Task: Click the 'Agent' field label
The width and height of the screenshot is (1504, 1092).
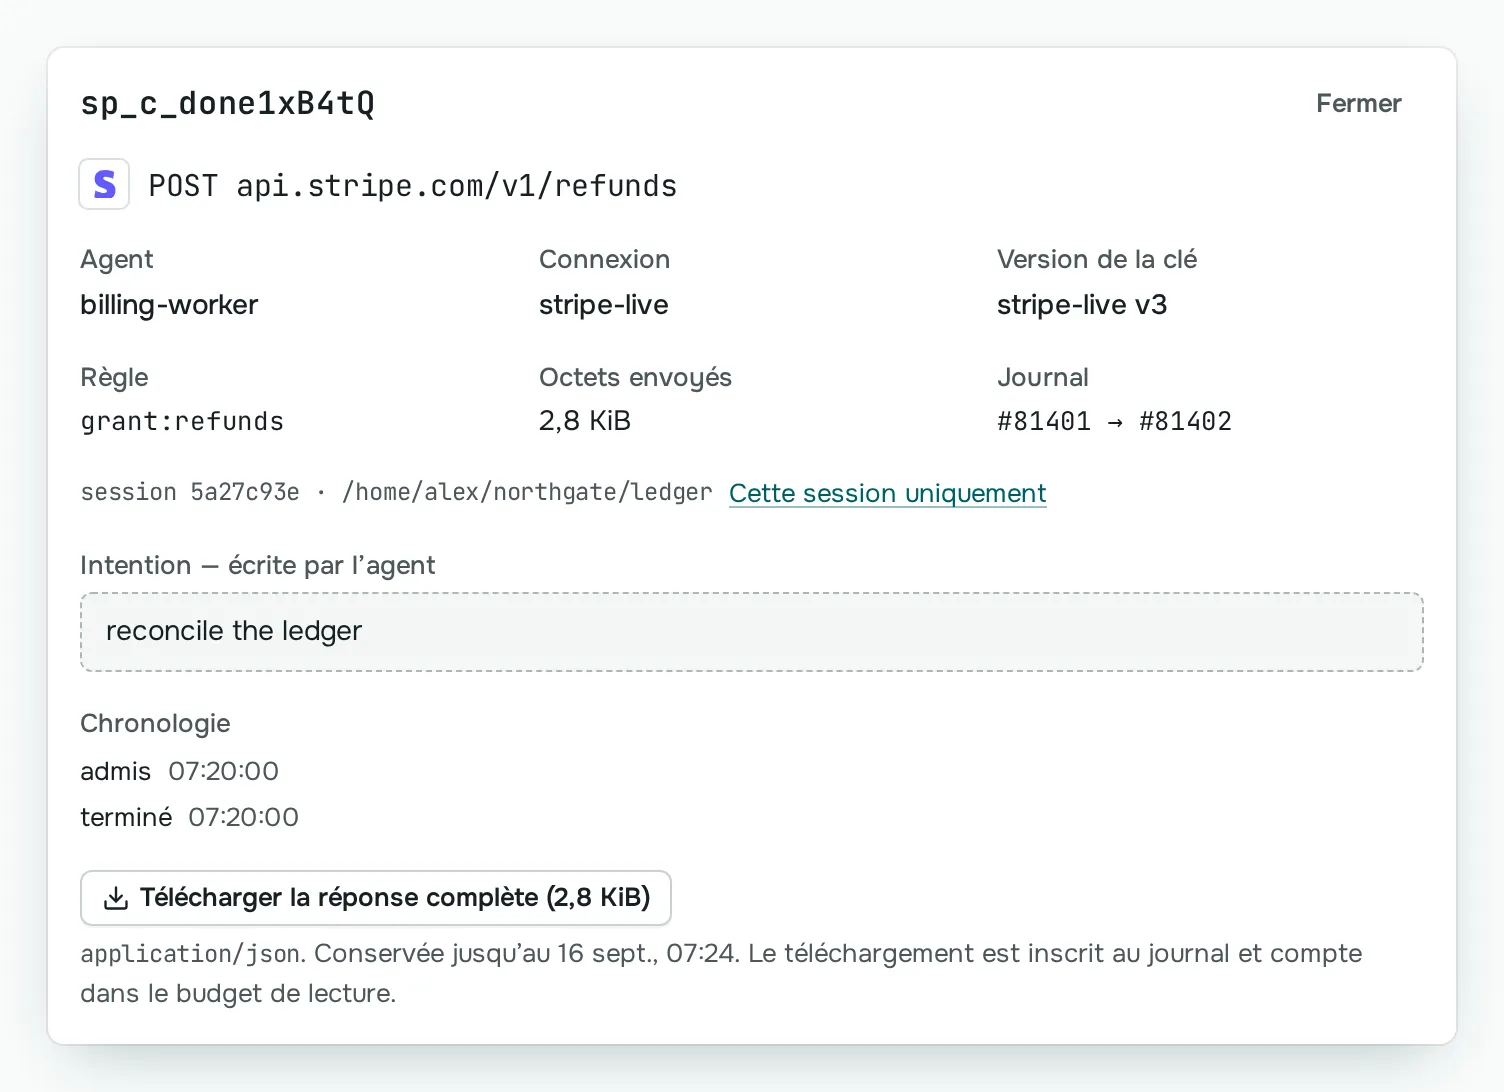Action: (116, 260)
